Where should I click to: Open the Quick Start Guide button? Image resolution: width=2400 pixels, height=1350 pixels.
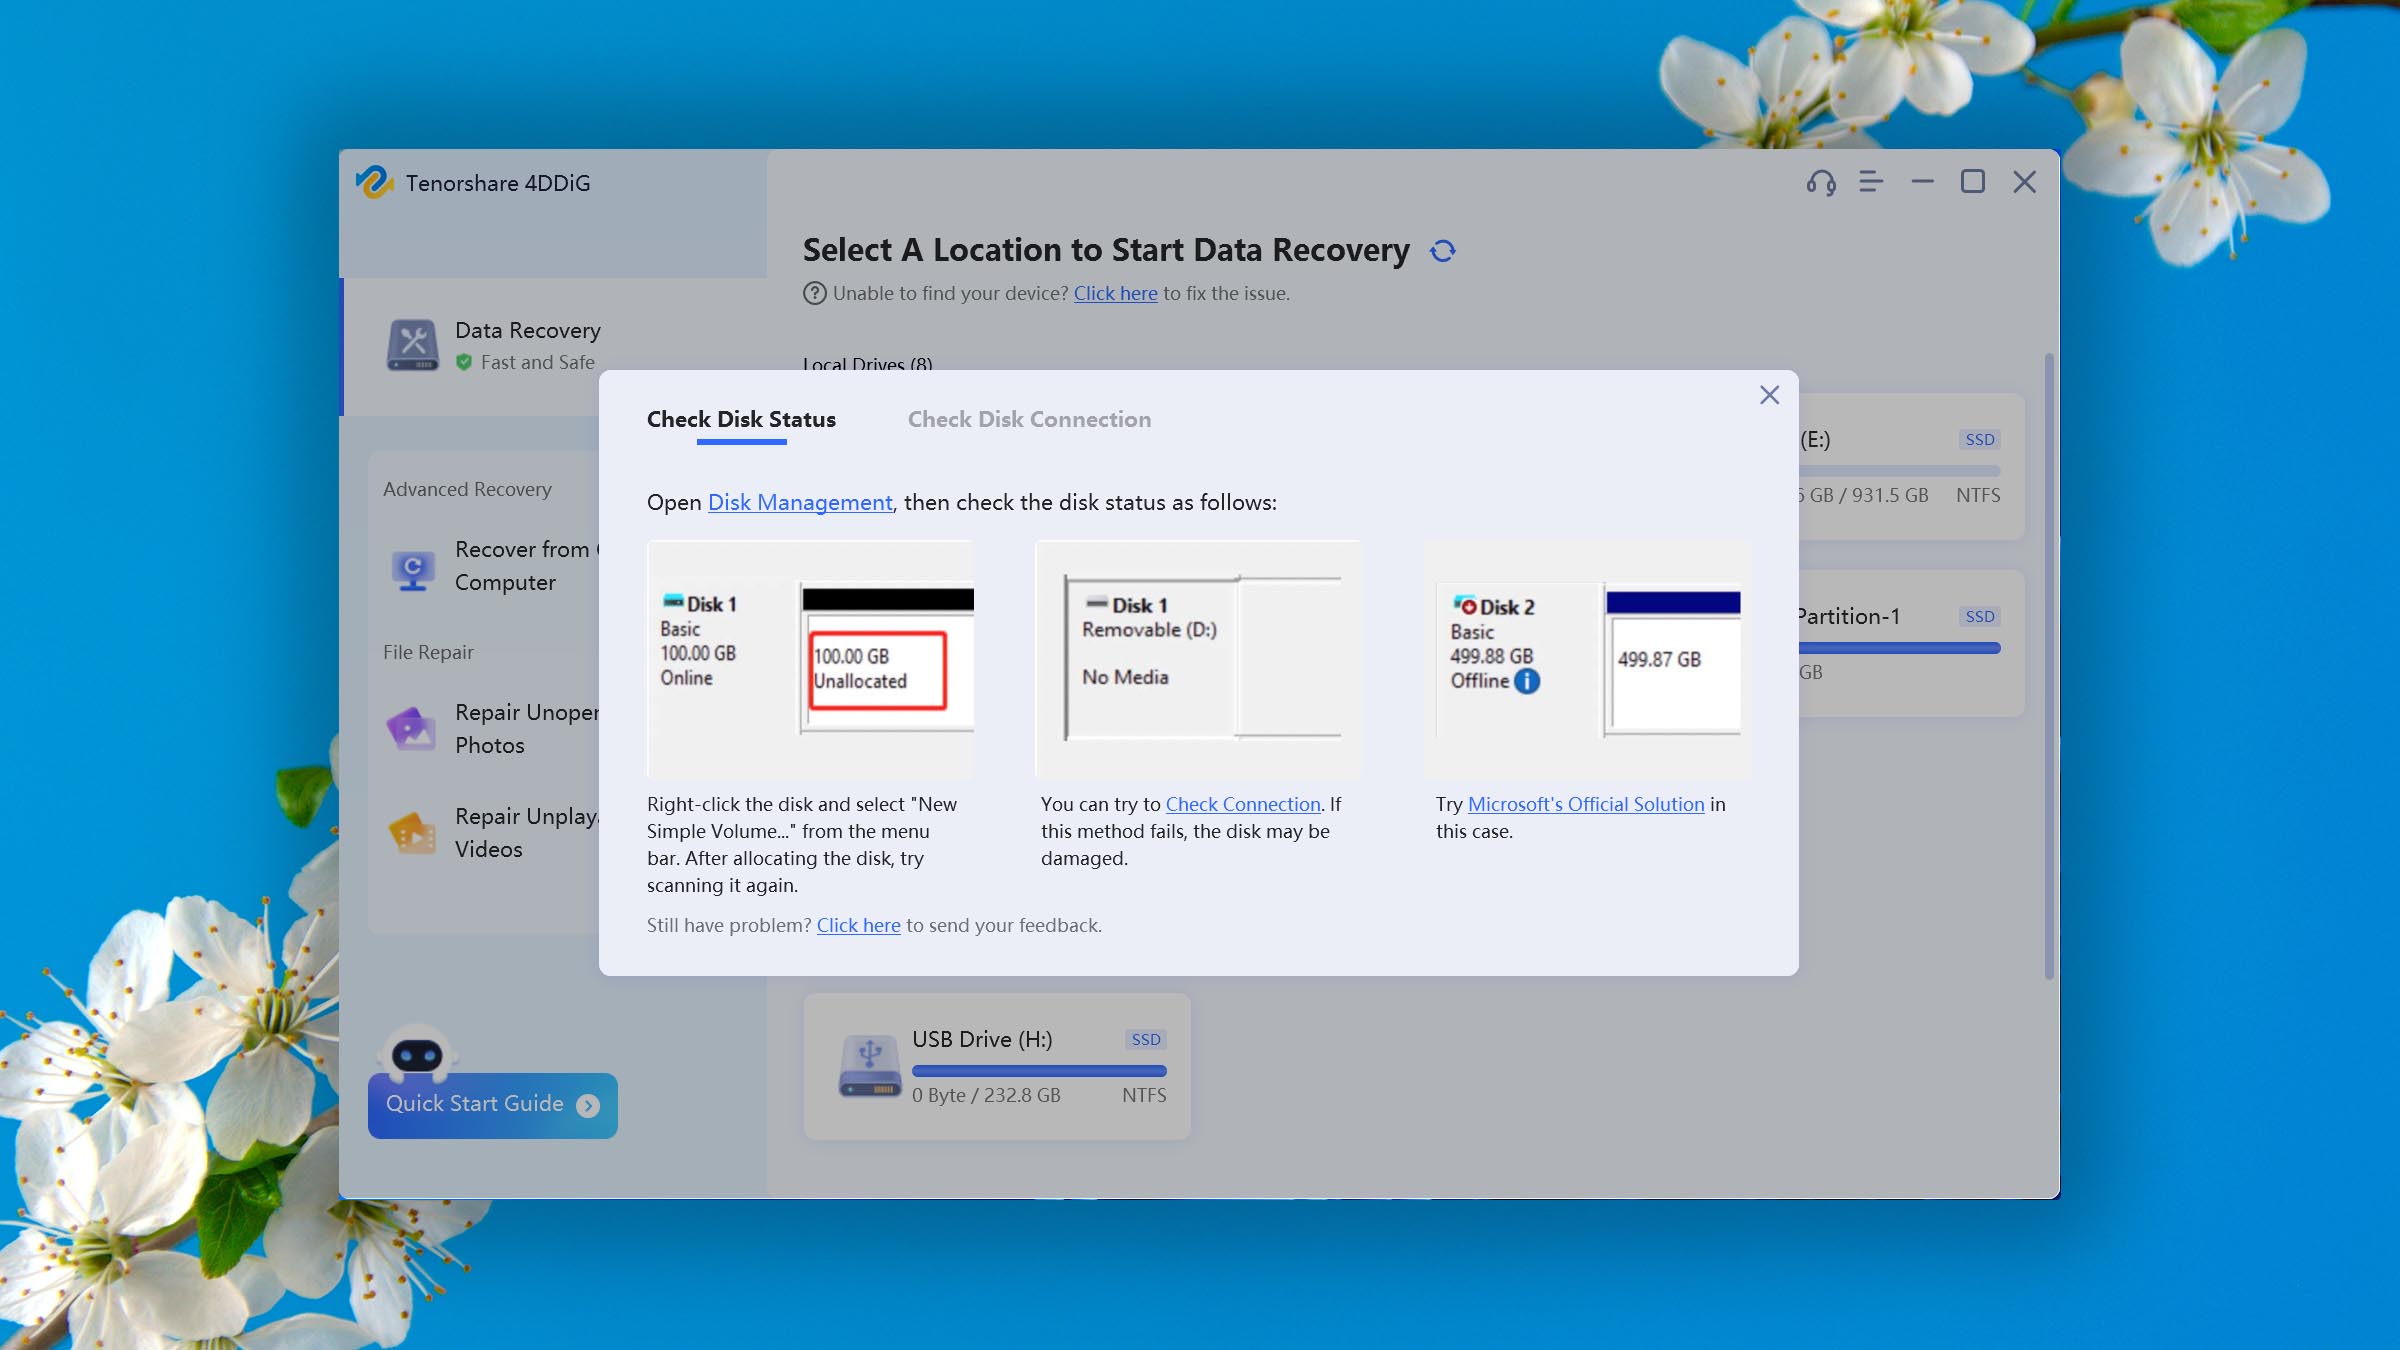pos(493,1105)
